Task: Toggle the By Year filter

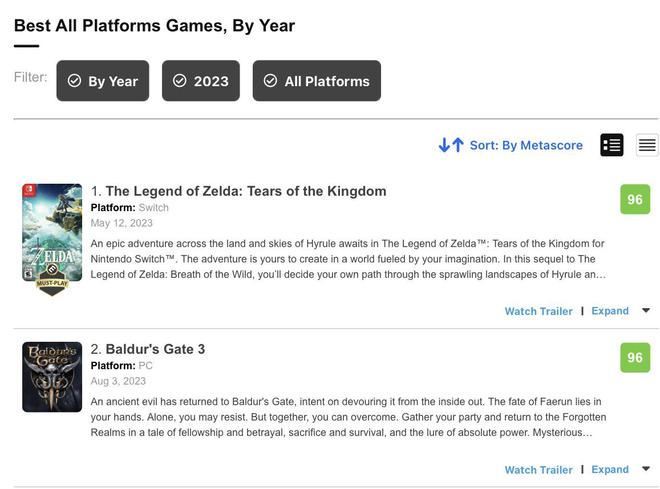Action: click(103, 80)
